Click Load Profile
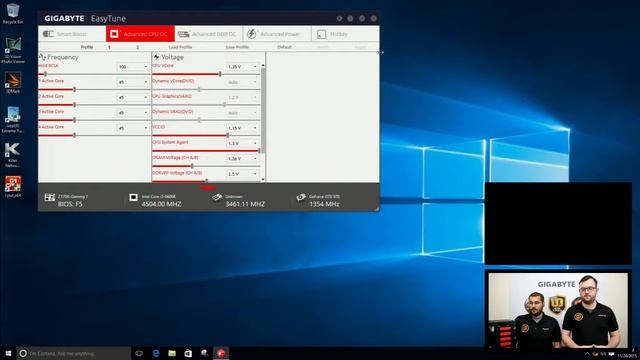This screenshot has width=640, height=360. pyautogui.click(x=180, y=47)
